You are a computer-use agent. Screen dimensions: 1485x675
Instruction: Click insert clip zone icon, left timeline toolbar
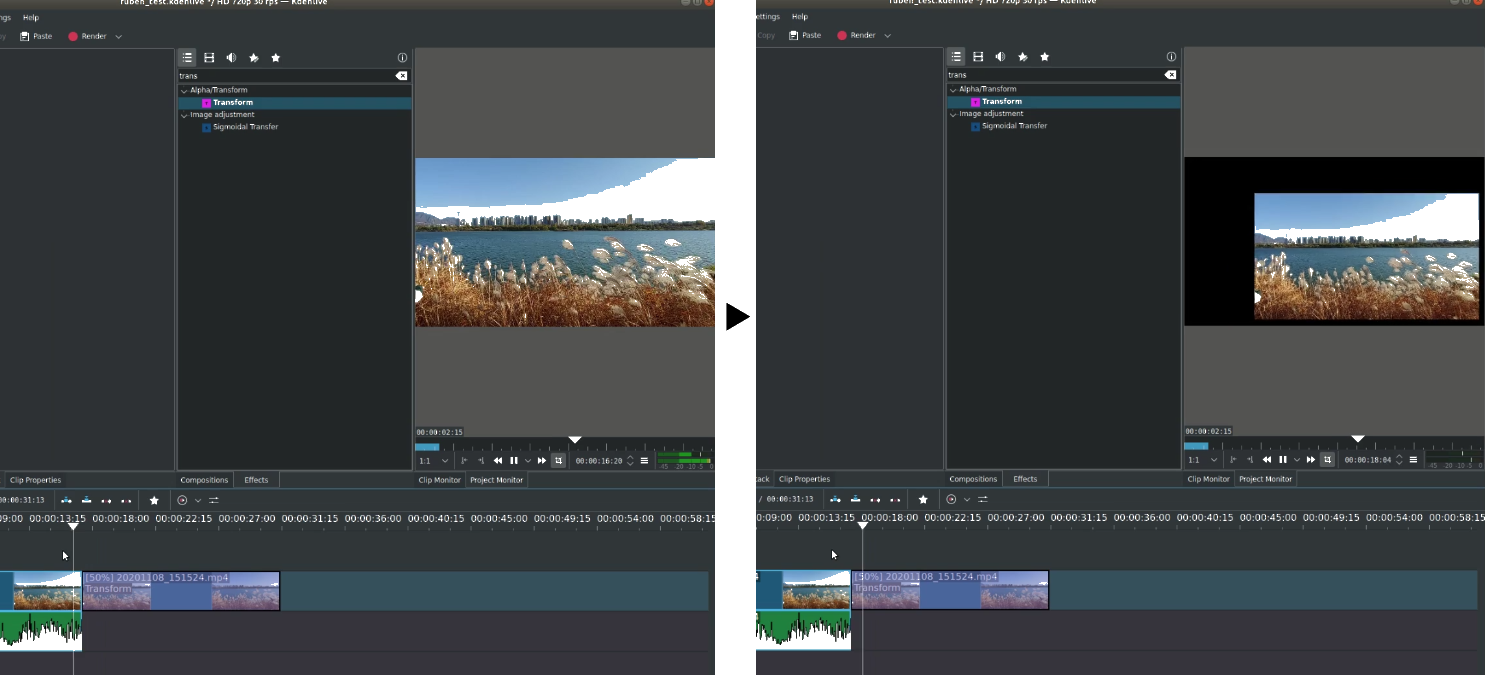66,500
